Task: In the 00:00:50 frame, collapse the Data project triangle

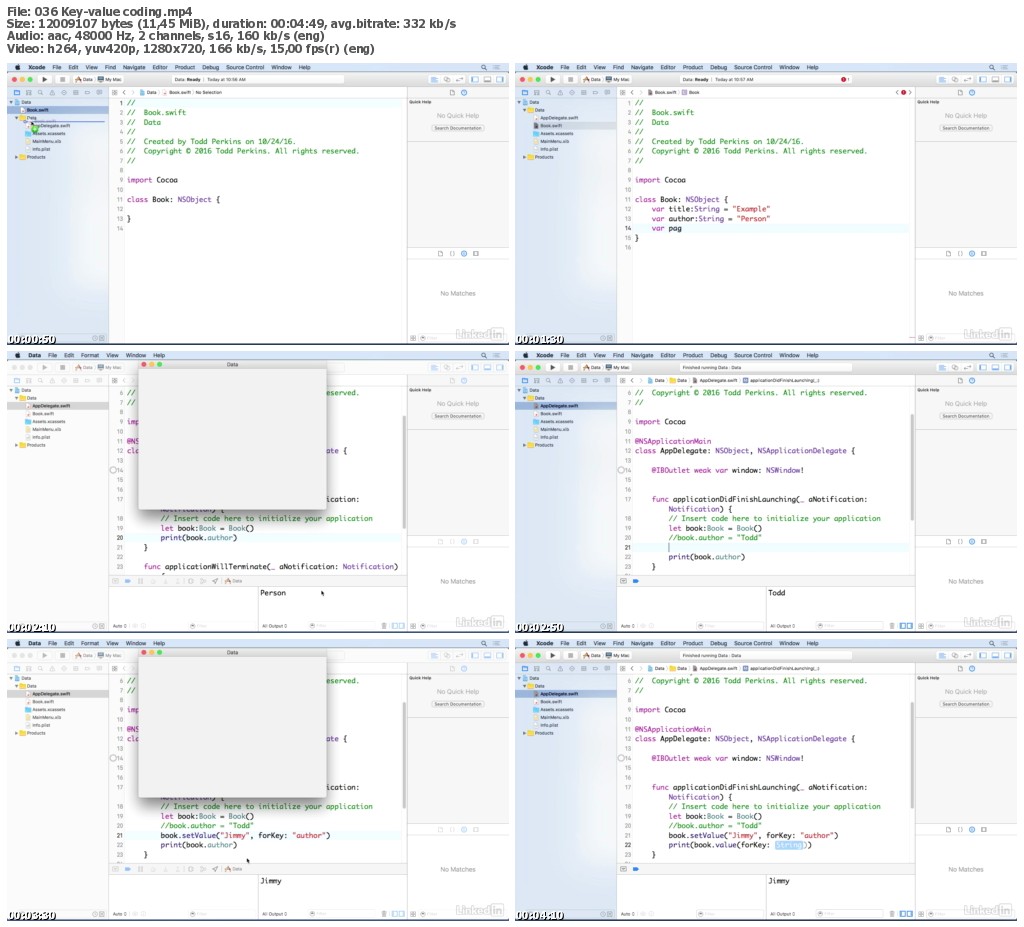Action: click(11, 102)
